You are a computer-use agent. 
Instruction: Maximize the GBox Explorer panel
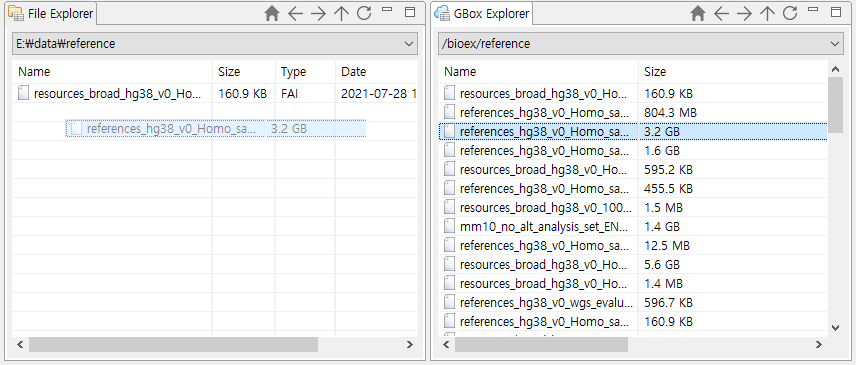point(836,12)
